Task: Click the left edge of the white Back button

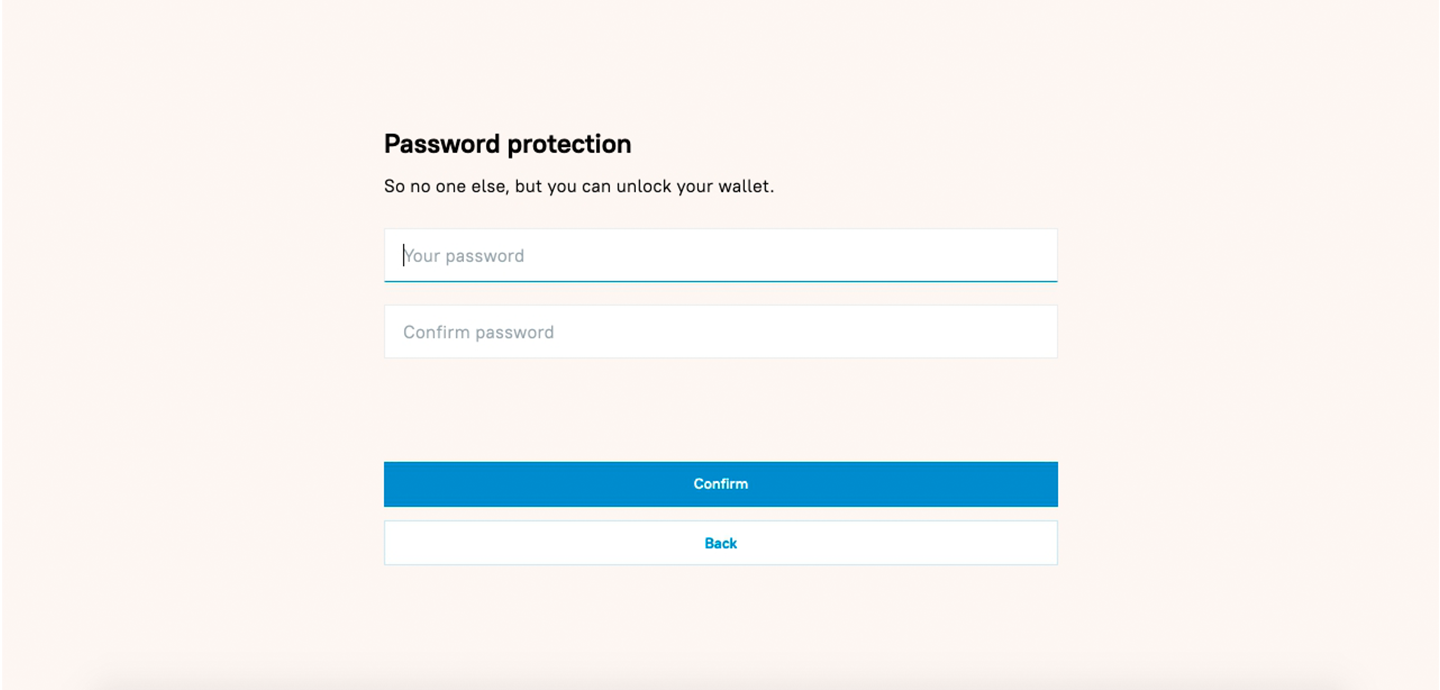Action: (x=396, y=543)
